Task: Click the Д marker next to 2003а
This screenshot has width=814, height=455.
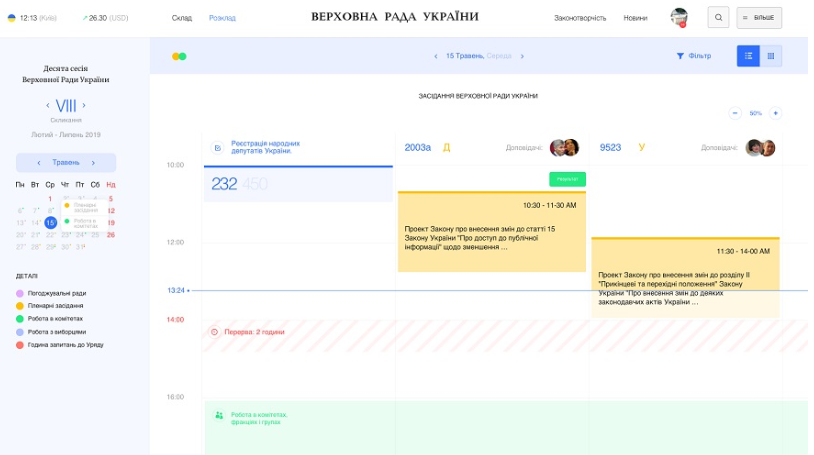Action: click(x=446, y=148)
